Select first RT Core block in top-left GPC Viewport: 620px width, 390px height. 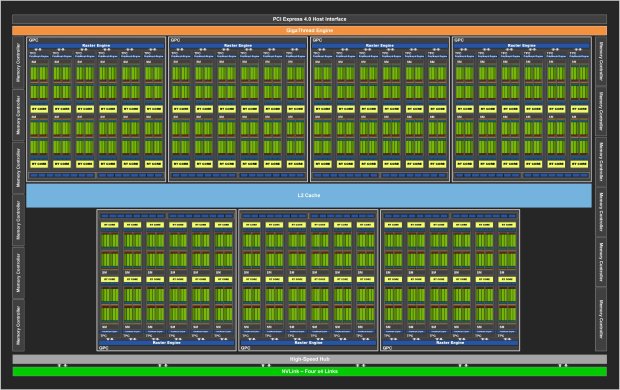(39, 109)
